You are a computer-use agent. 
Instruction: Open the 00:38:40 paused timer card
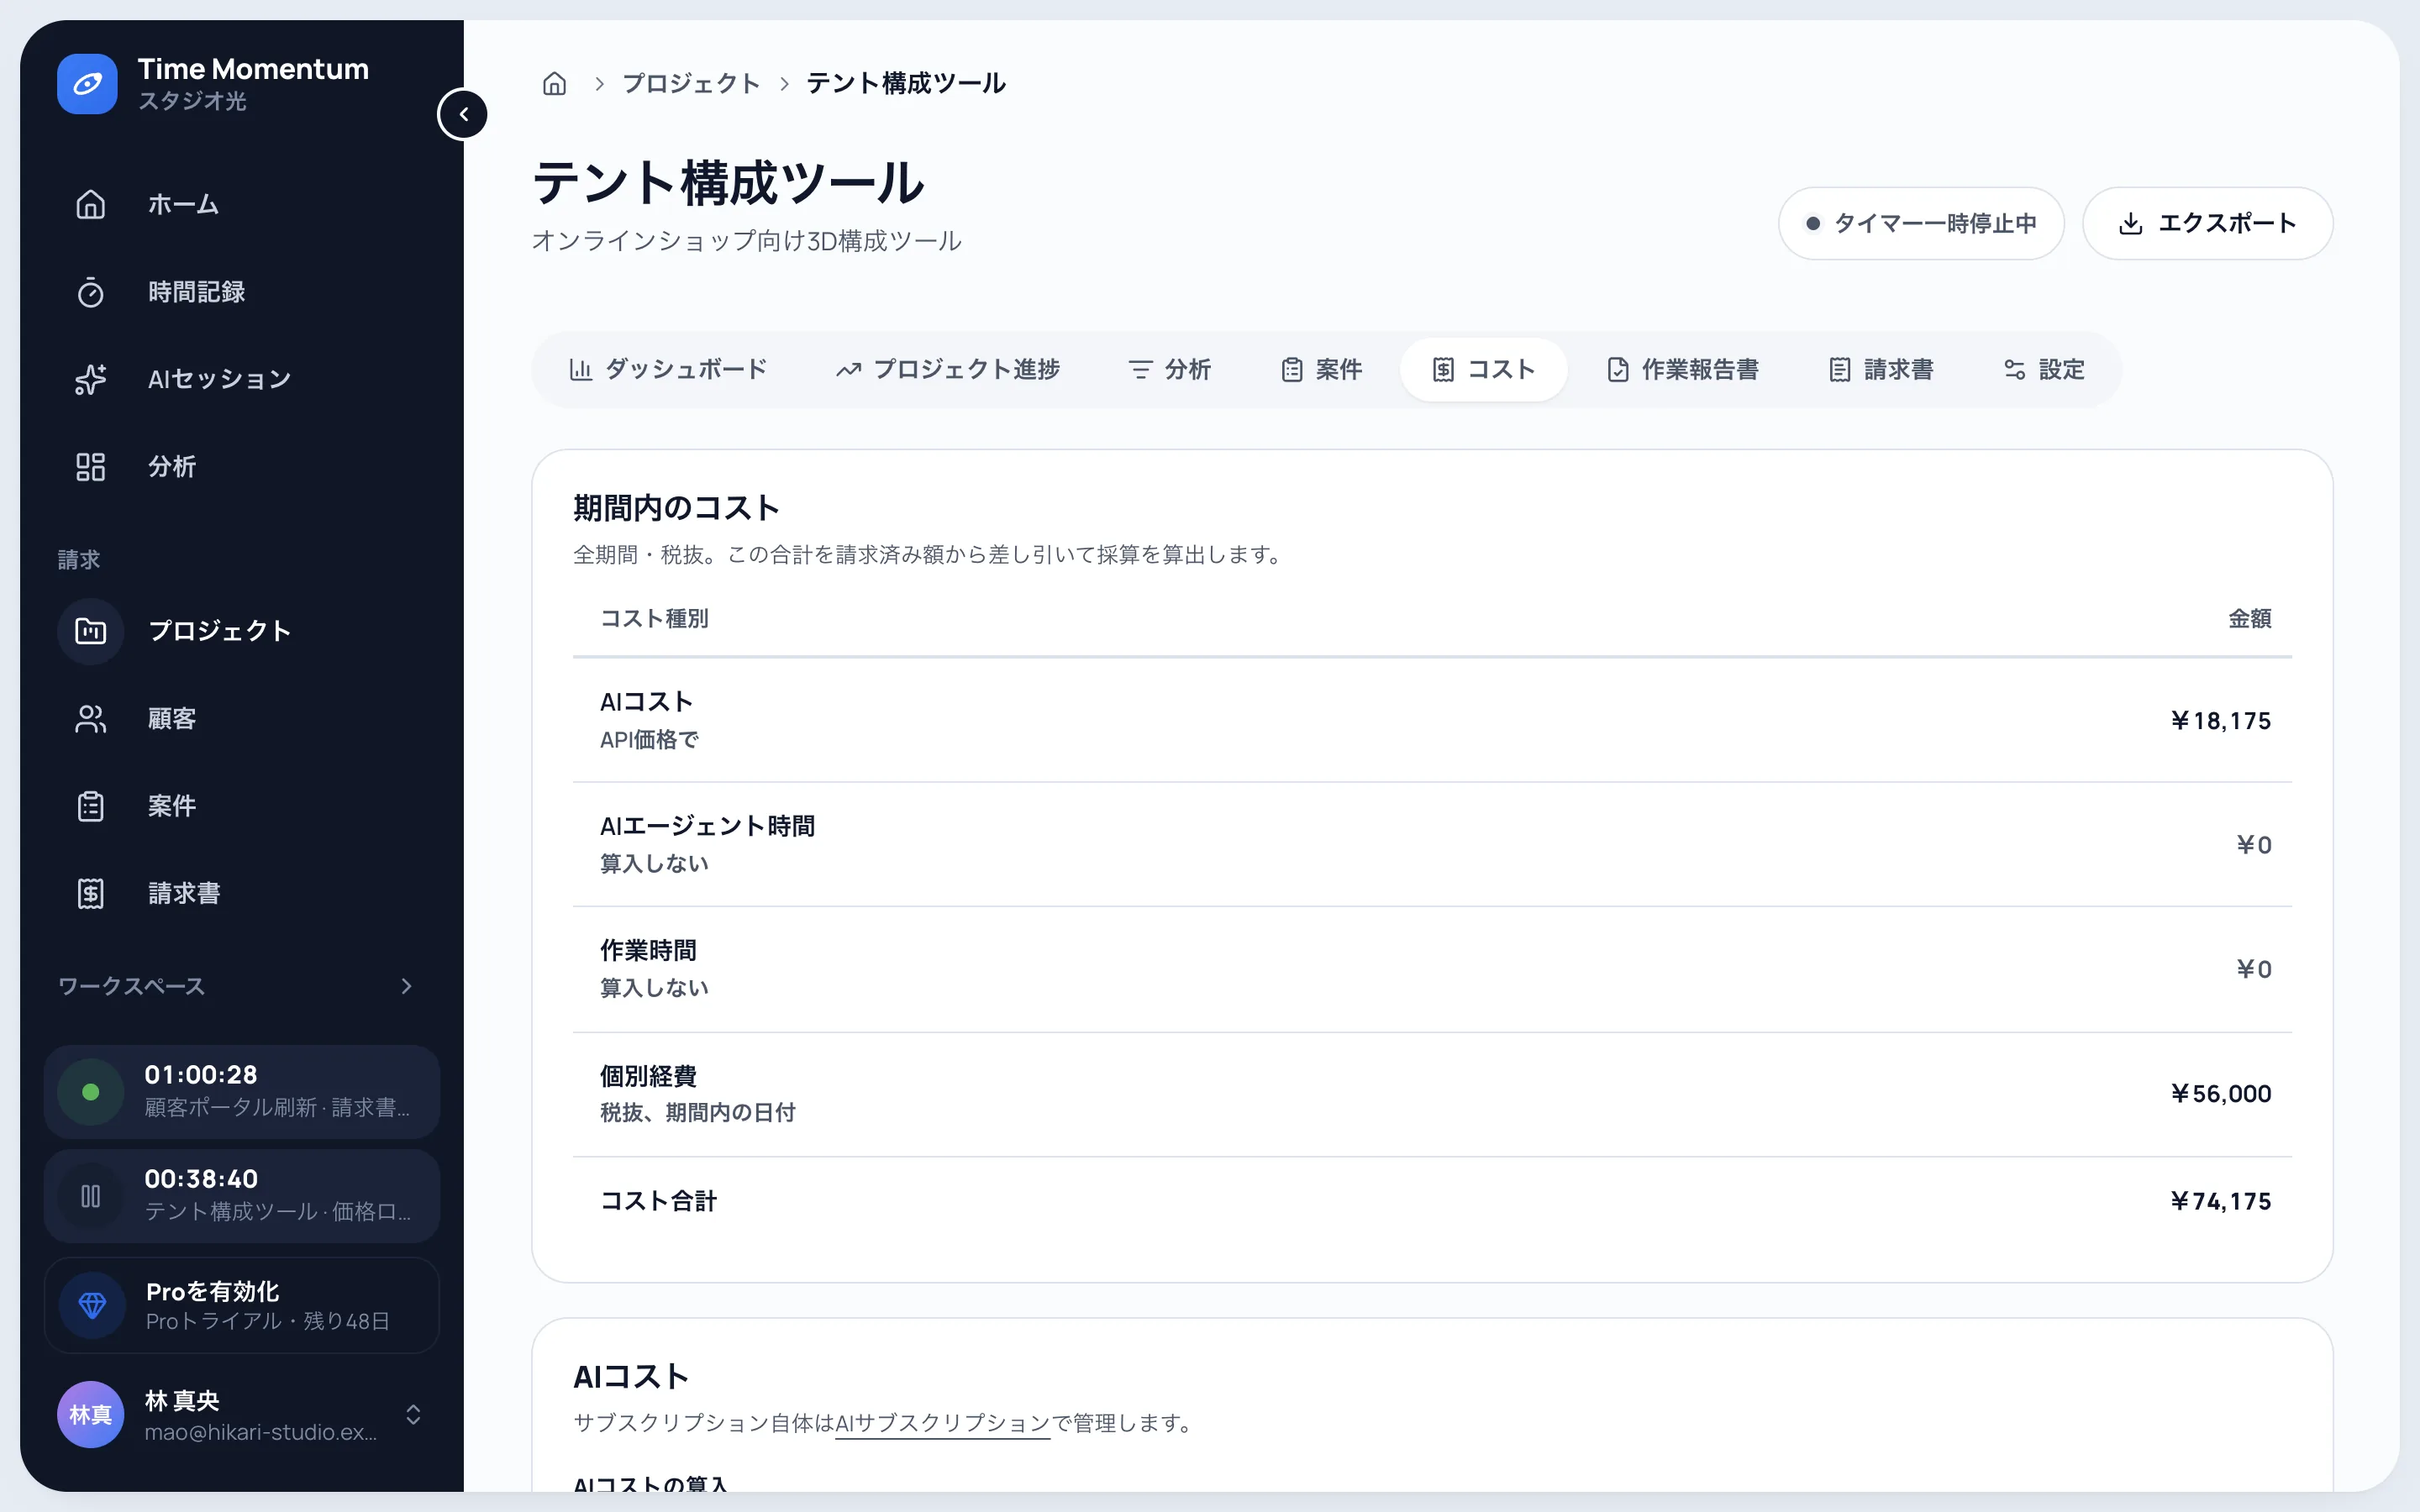coord(242,1196)
